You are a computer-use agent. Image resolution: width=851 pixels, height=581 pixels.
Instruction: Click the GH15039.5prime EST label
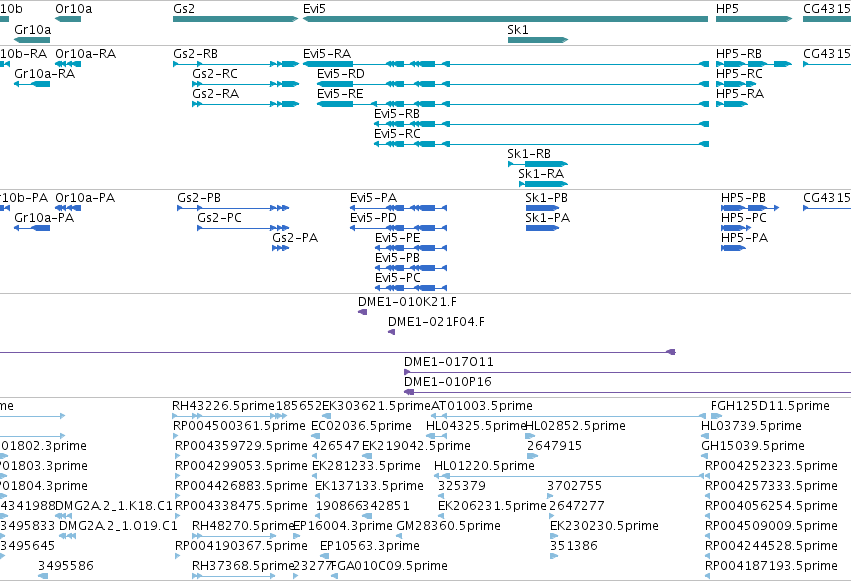[753, 446]
